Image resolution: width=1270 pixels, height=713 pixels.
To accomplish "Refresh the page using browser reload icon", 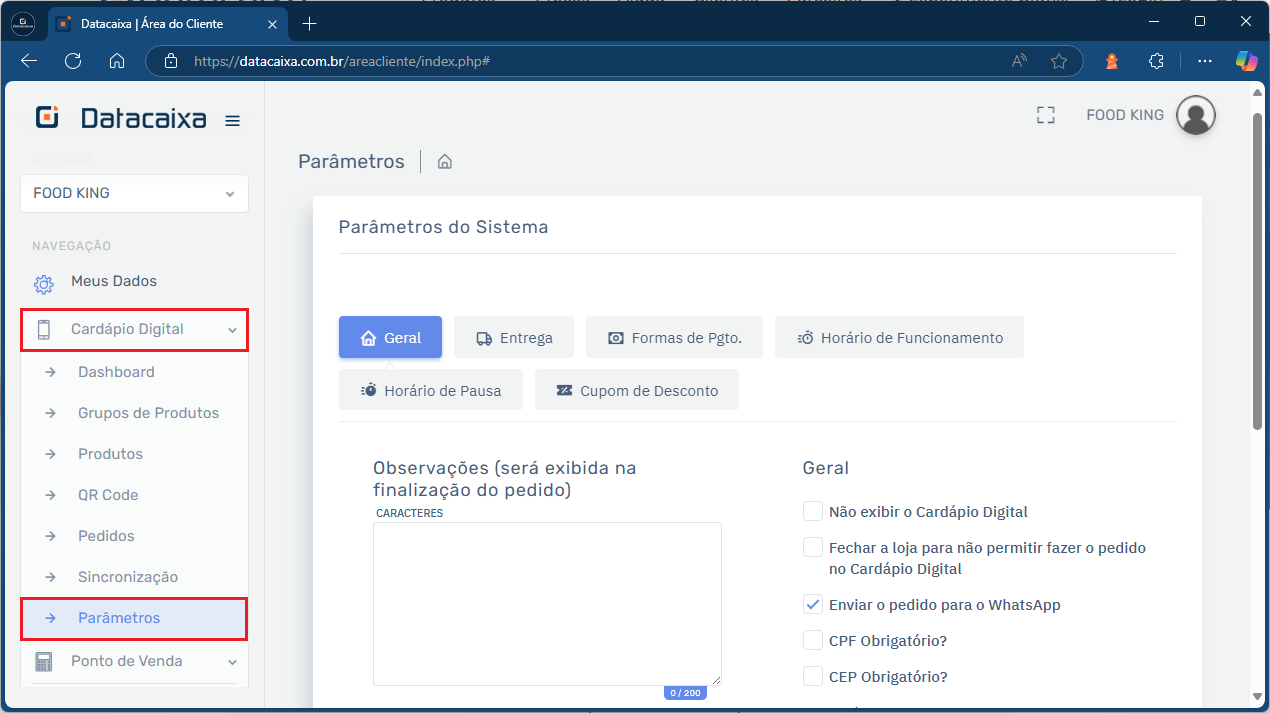I will (73, 61).
